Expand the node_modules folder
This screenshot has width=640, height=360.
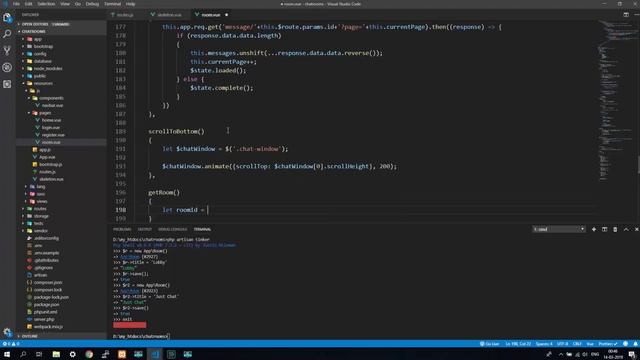point(61,69)
